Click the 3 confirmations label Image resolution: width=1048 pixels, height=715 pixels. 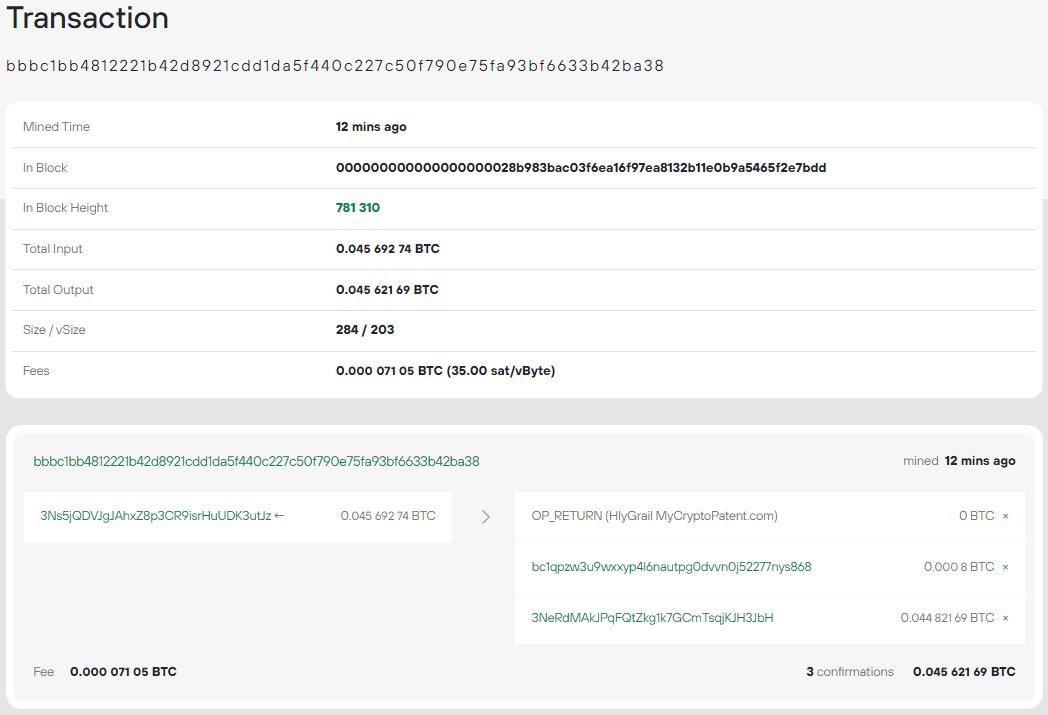tap(850, 672)
